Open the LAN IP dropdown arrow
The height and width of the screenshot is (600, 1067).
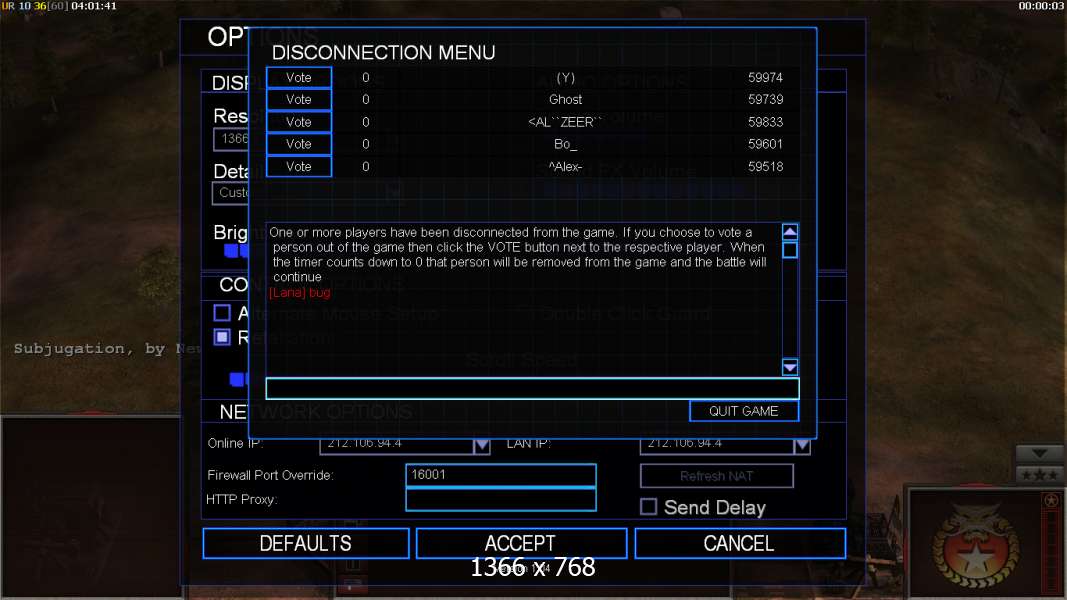click(x=802, y=446)
